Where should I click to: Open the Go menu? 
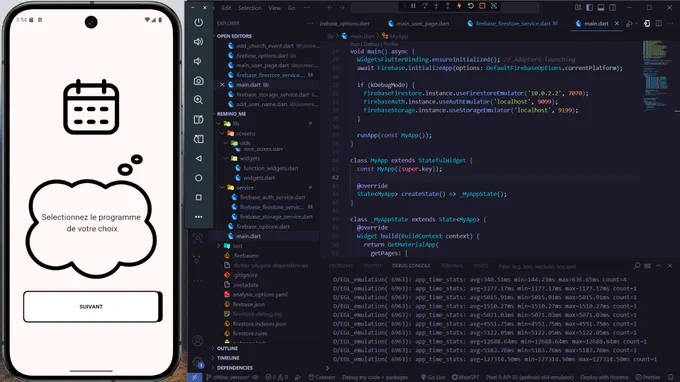click(291, 8)
